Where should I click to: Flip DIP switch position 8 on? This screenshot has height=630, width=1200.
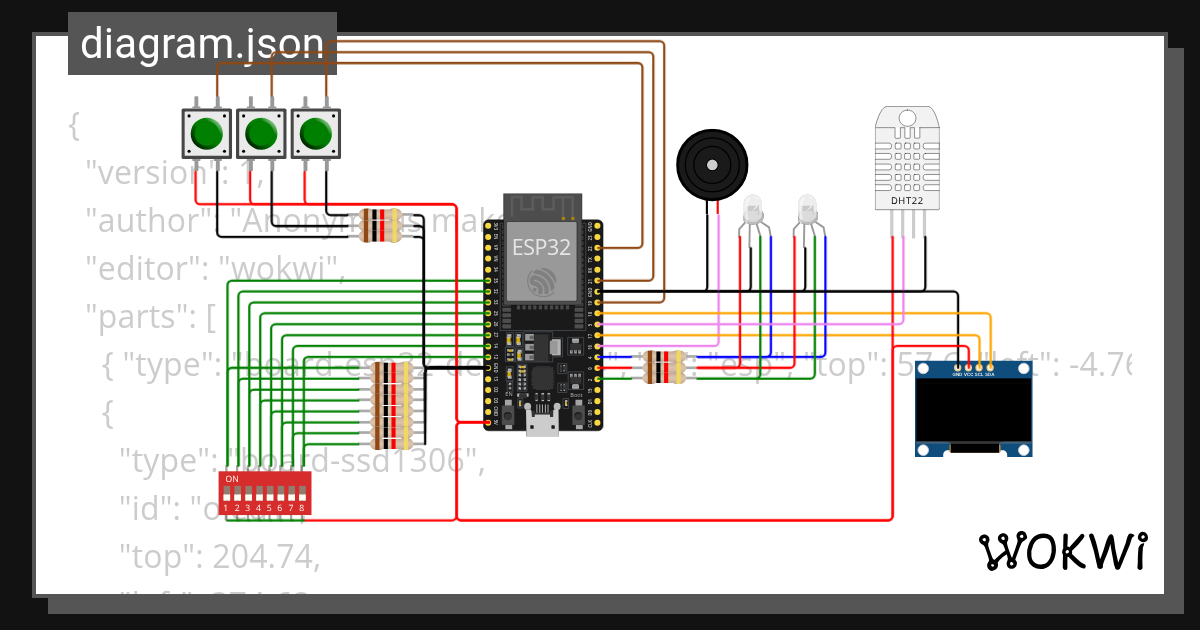[303, 495]
